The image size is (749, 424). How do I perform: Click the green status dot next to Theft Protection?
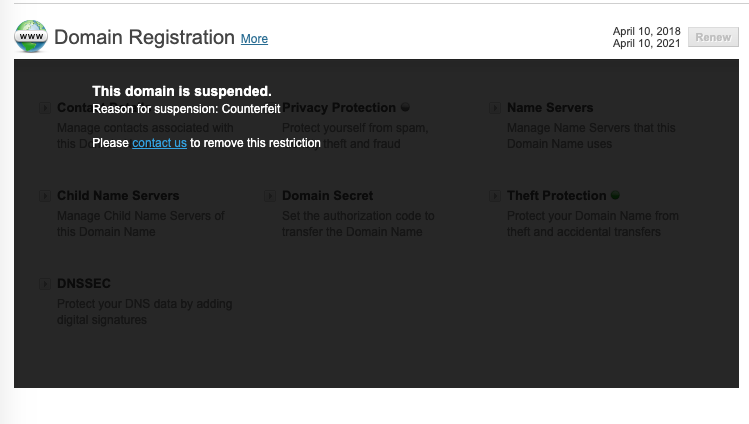(x=615, y=195)
